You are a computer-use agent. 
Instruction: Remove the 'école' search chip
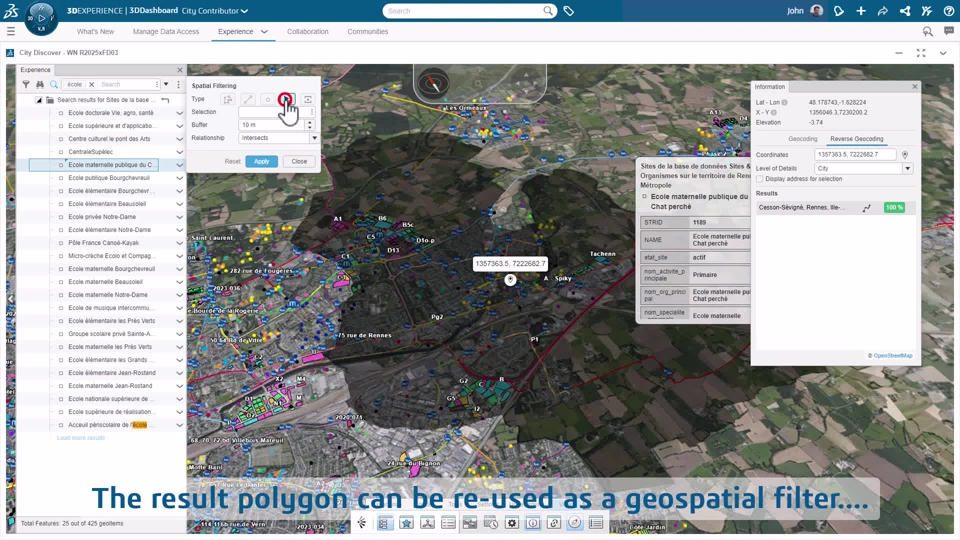[91, 84]
